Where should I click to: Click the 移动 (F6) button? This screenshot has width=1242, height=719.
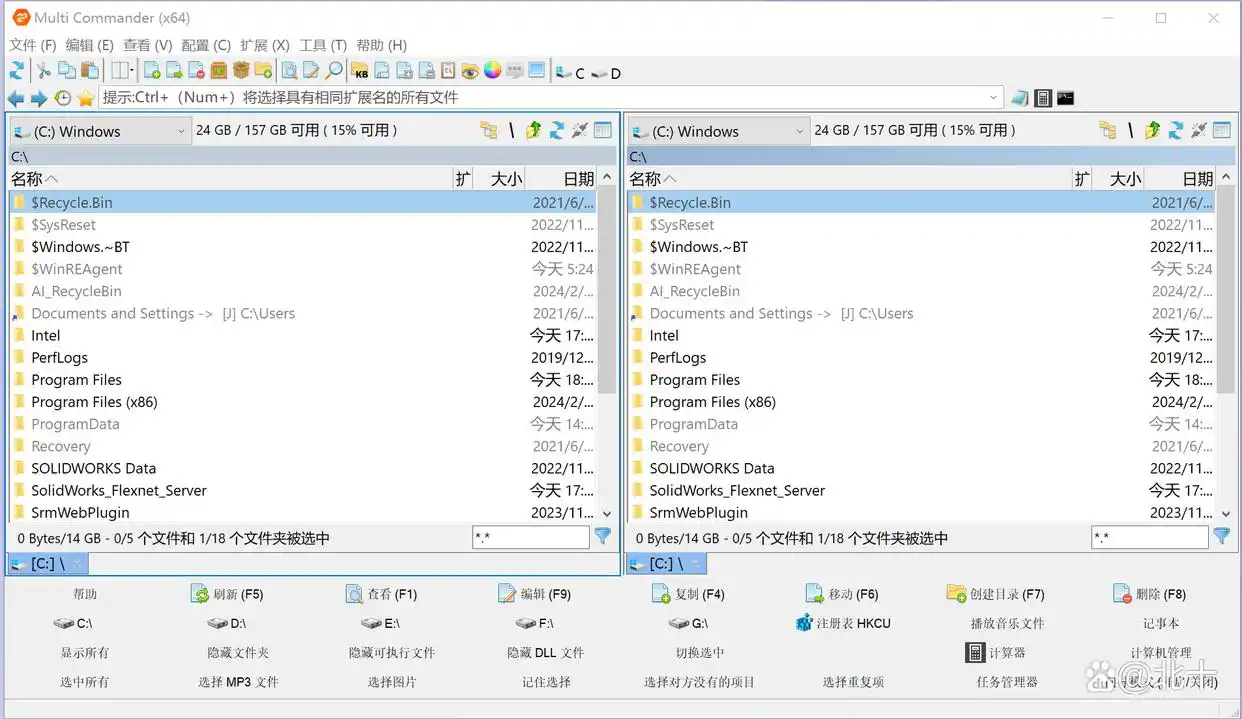(841, 594)
